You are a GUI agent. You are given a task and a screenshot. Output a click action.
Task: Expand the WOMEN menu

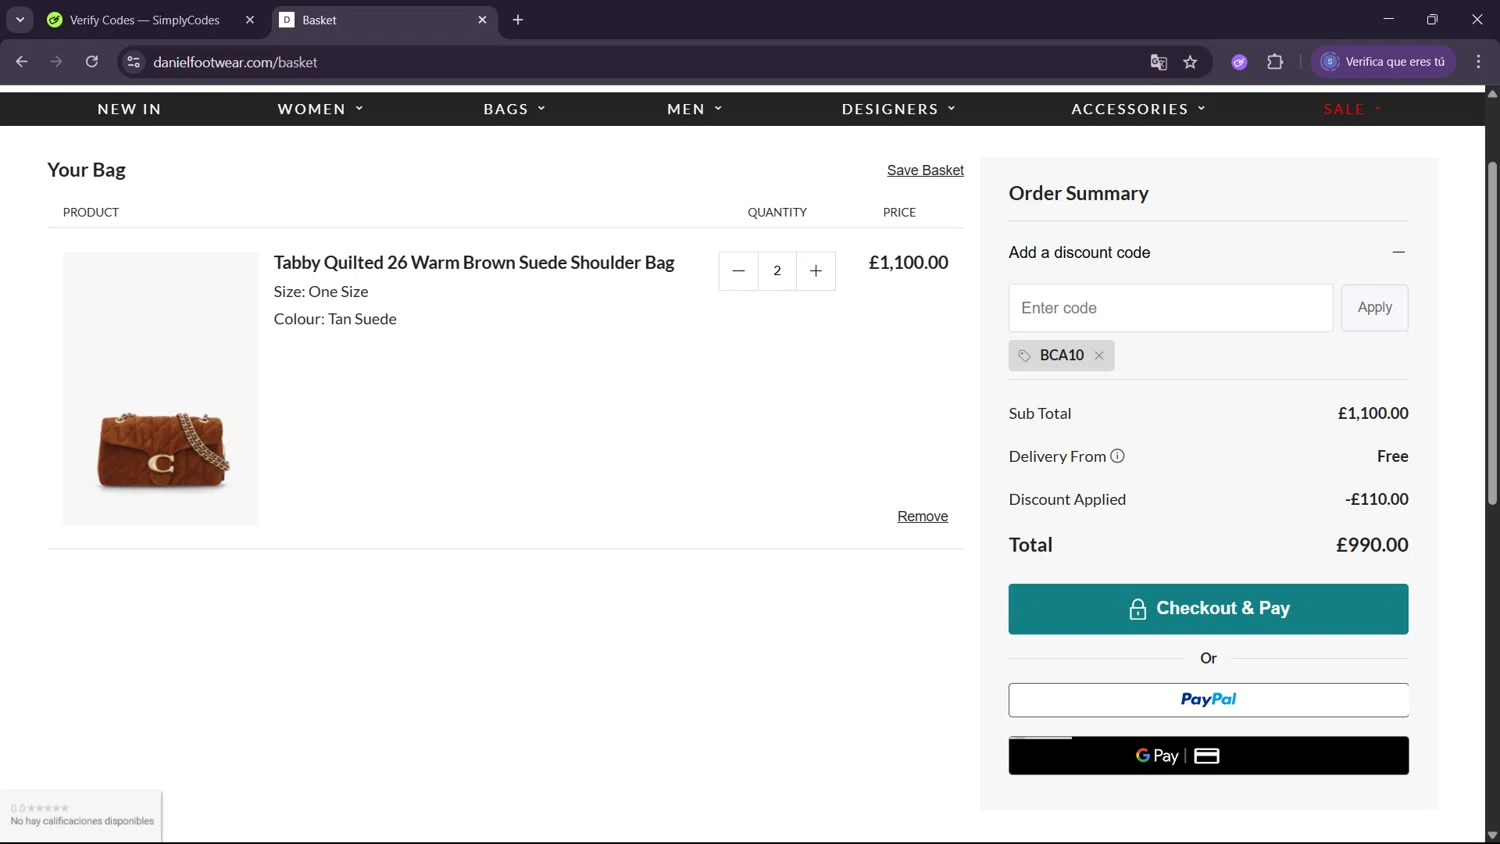[320, 109]
